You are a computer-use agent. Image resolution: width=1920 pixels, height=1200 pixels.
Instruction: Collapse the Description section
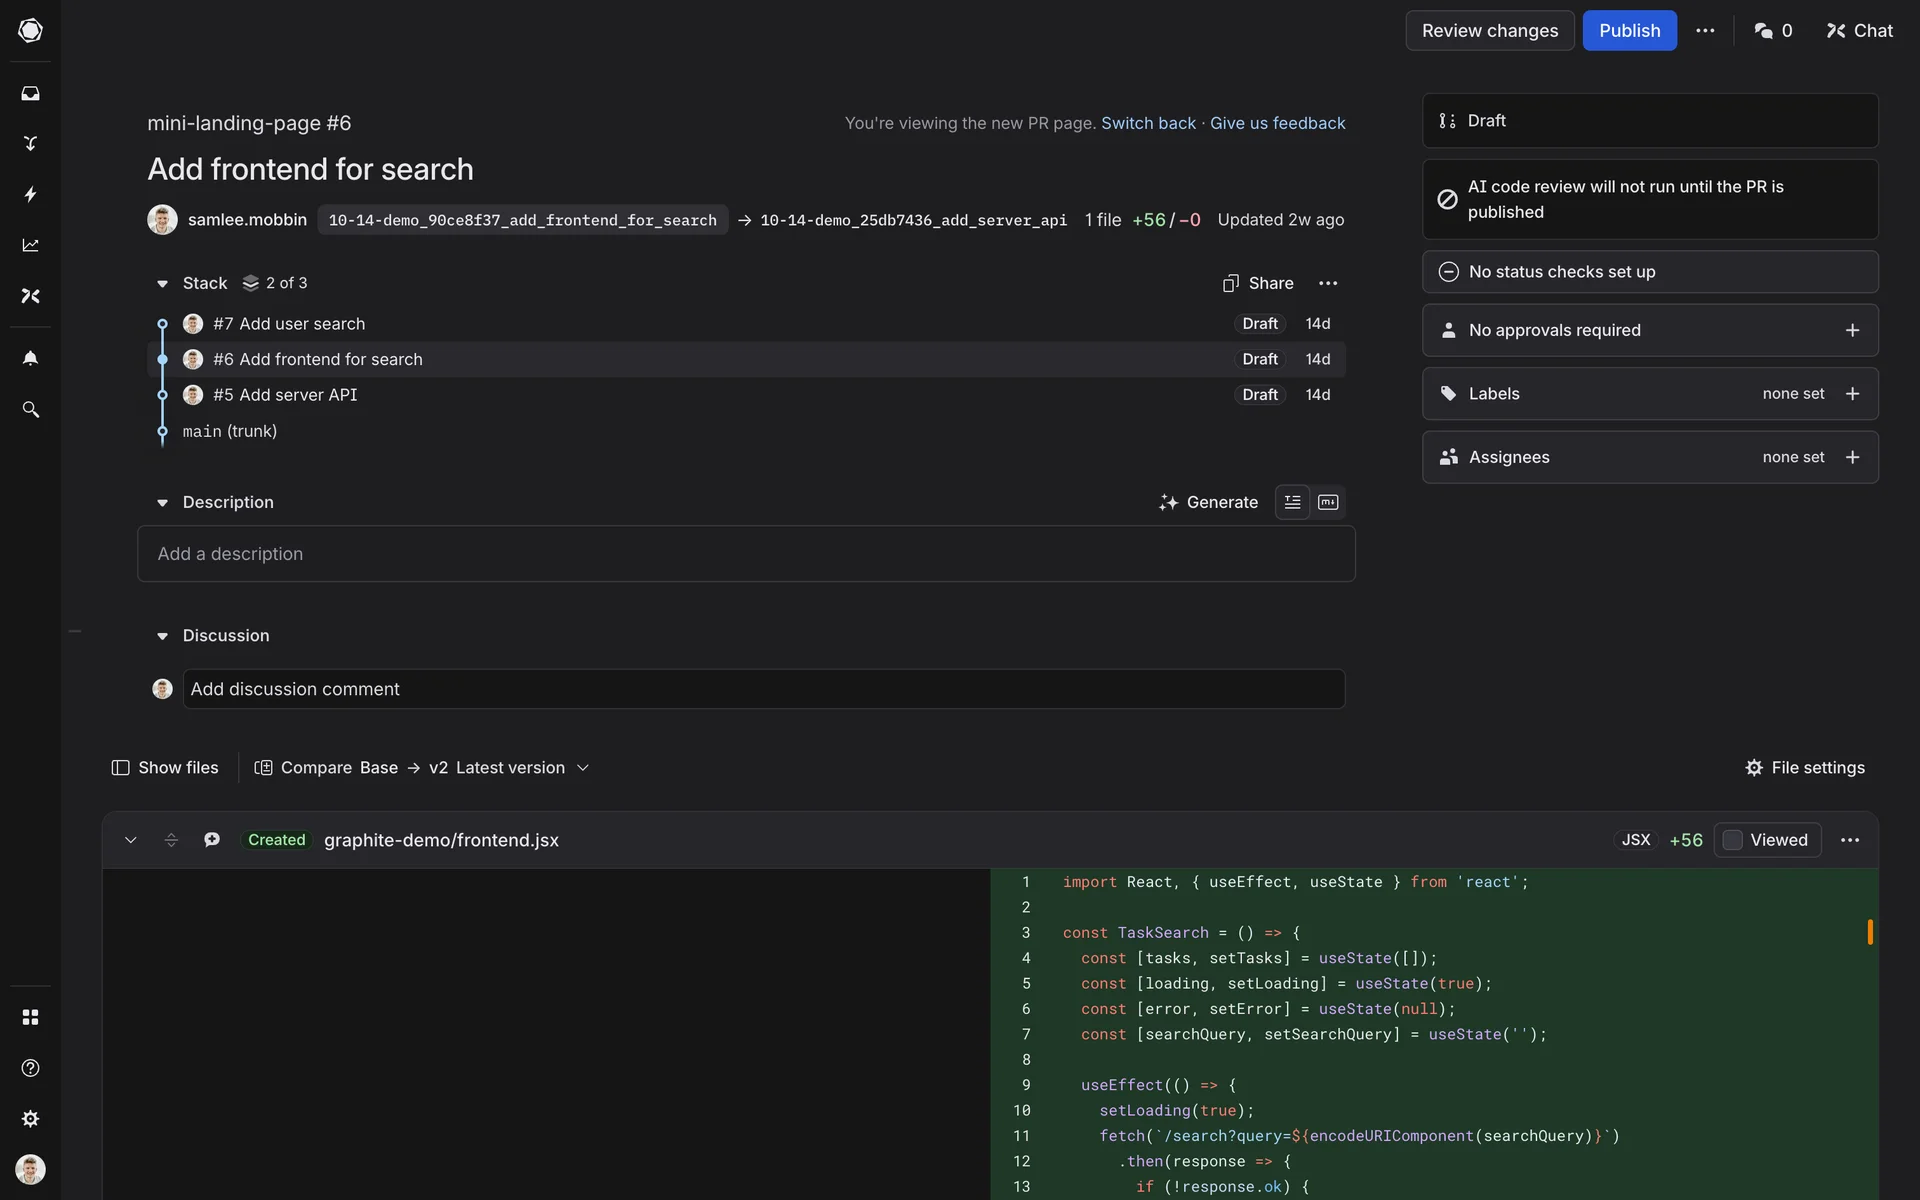[162, 503]
